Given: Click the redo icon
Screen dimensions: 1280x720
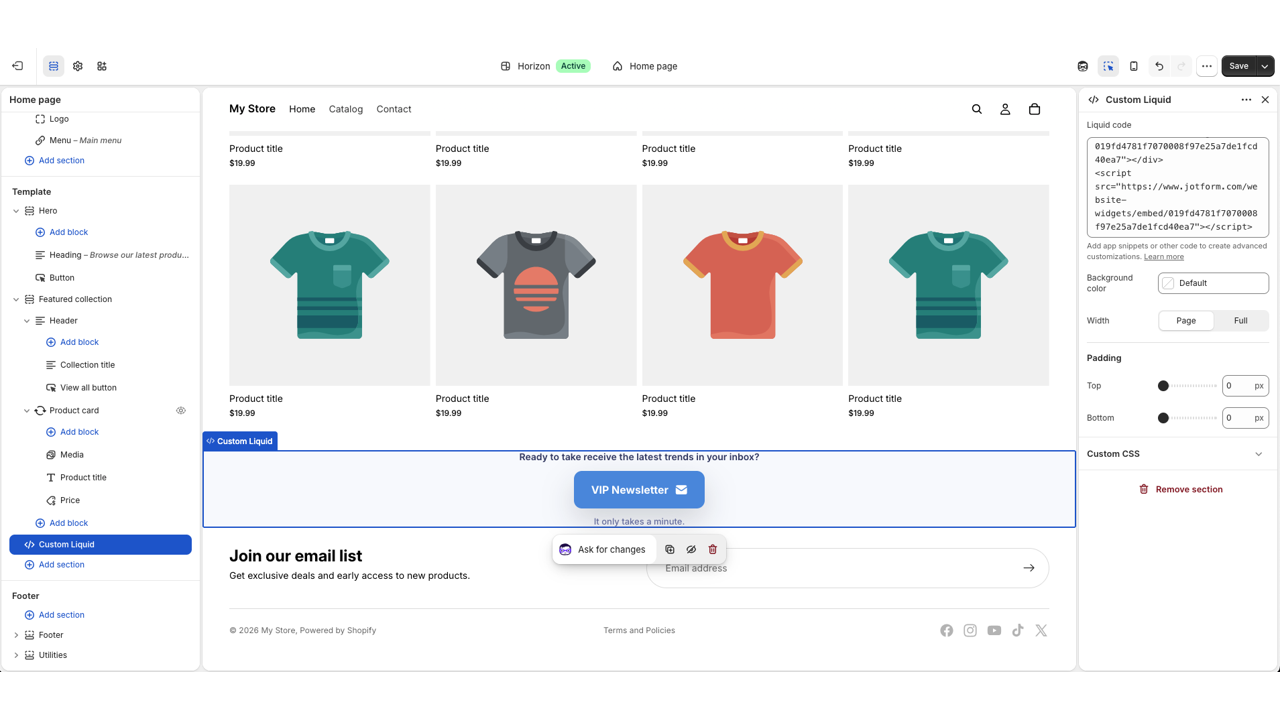Looking at the screenshot, I should point(1182,66).
